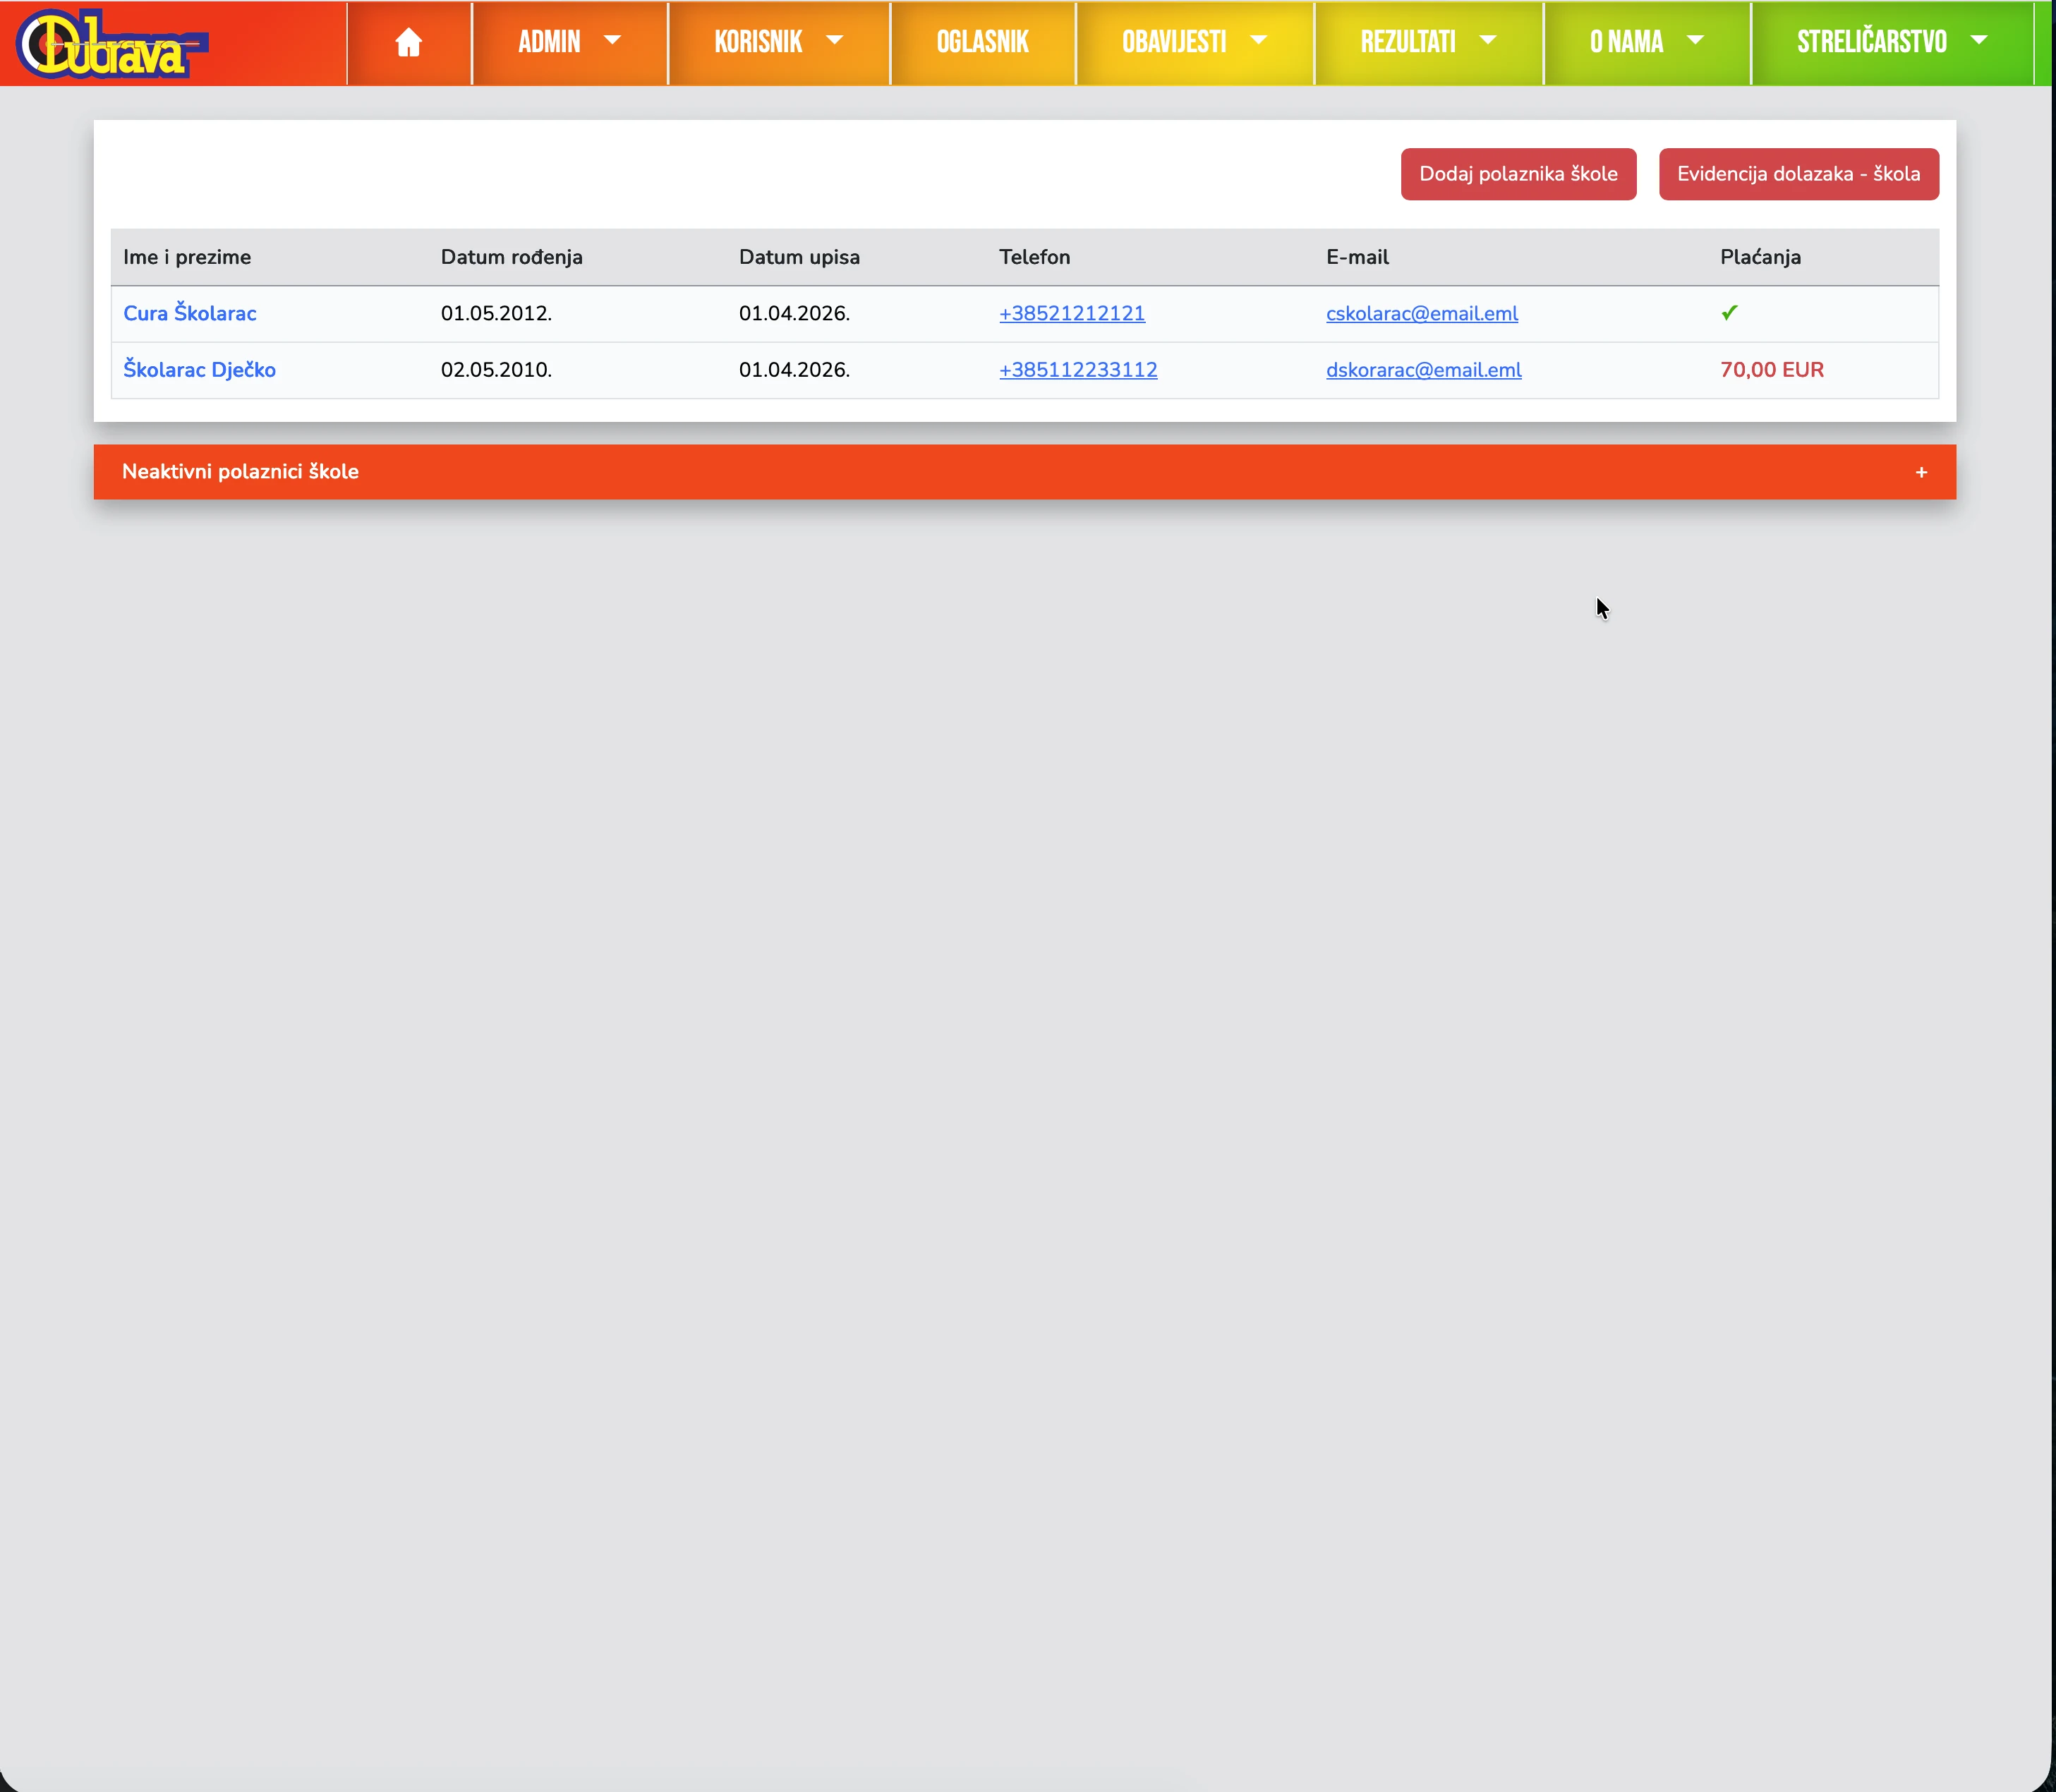Open Školarac Dječko profile link
Image resolution: width=2056 pixels, height=1792 pixels.
point(199,370)
